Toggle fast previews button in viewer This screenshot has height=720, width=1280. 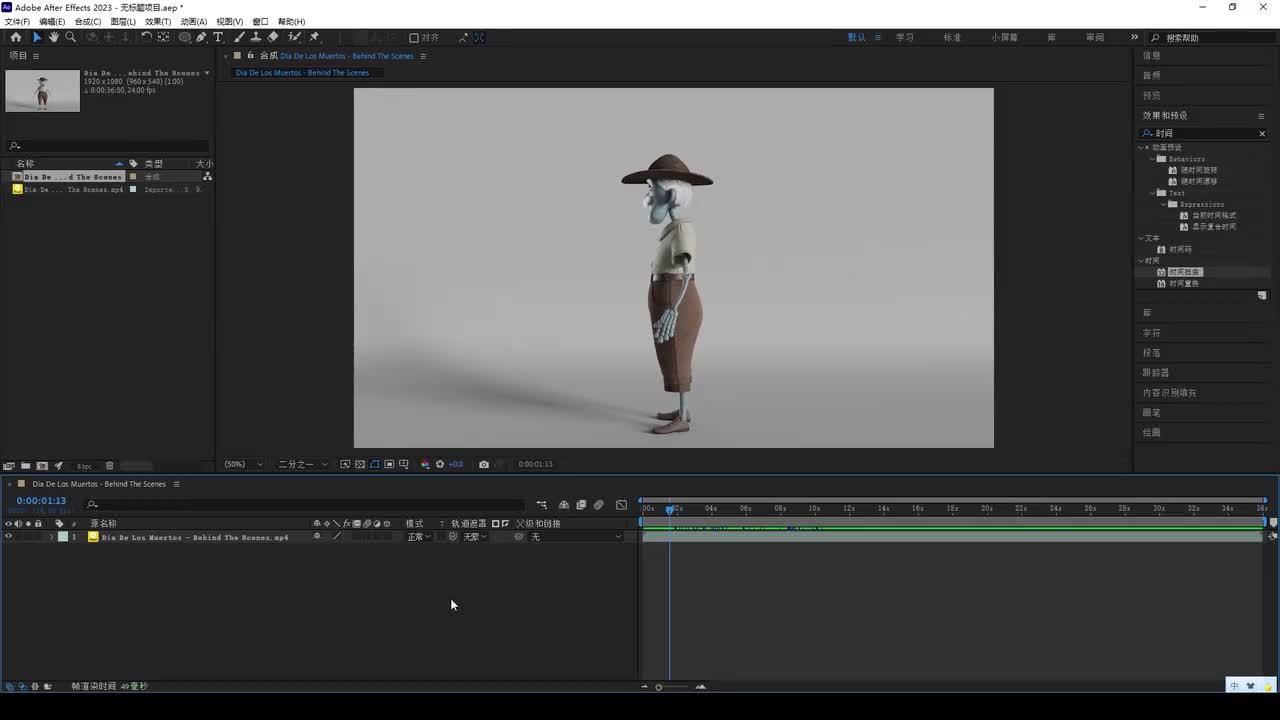point(345,464)
